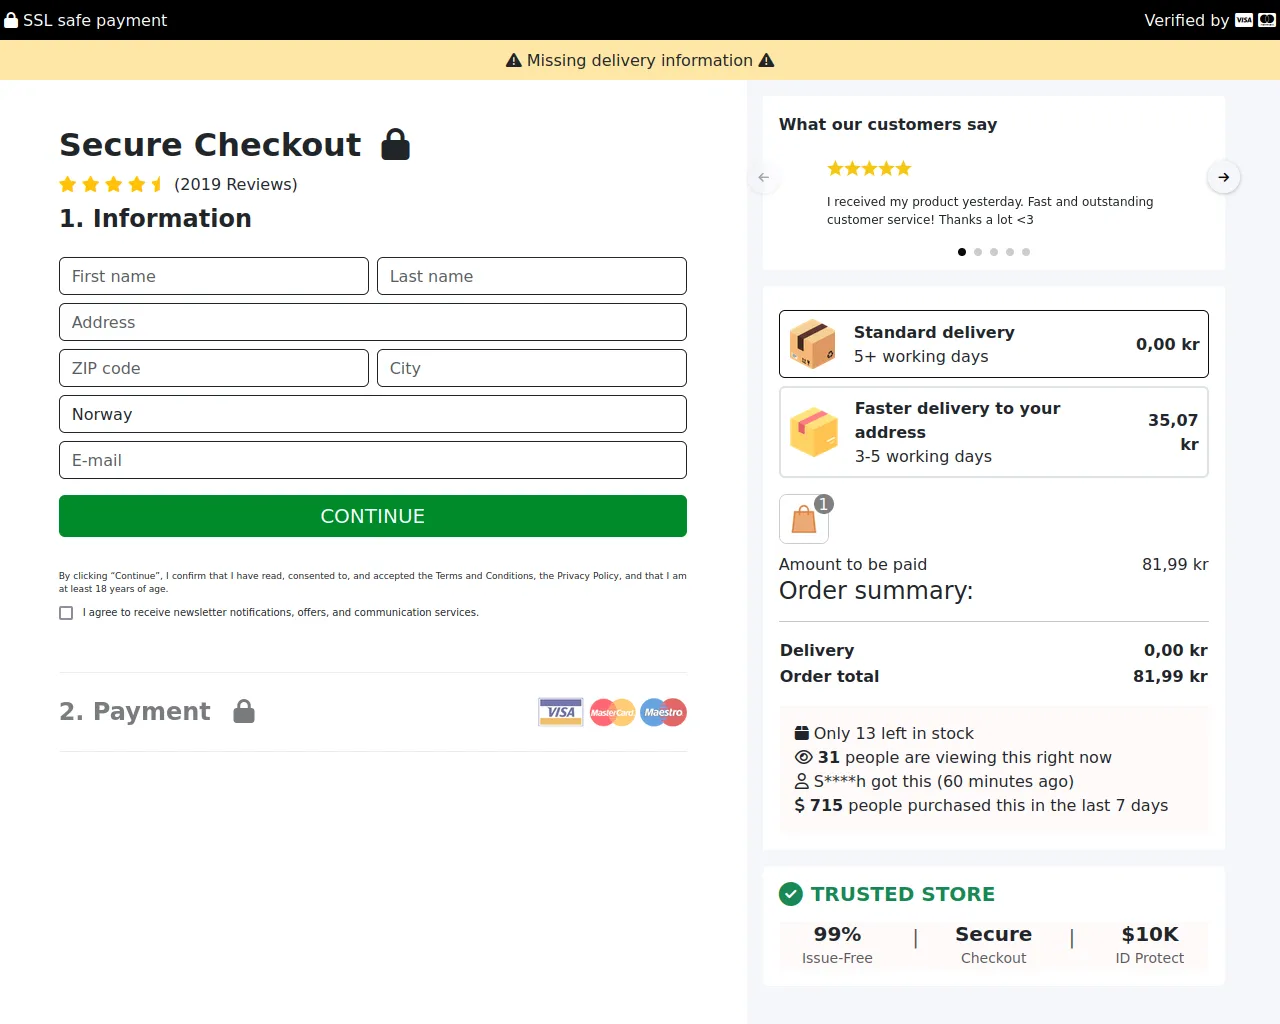Click the padlock icon next to Payment heading
Screen dimensions: 1280x1024
tap(244, 711)
